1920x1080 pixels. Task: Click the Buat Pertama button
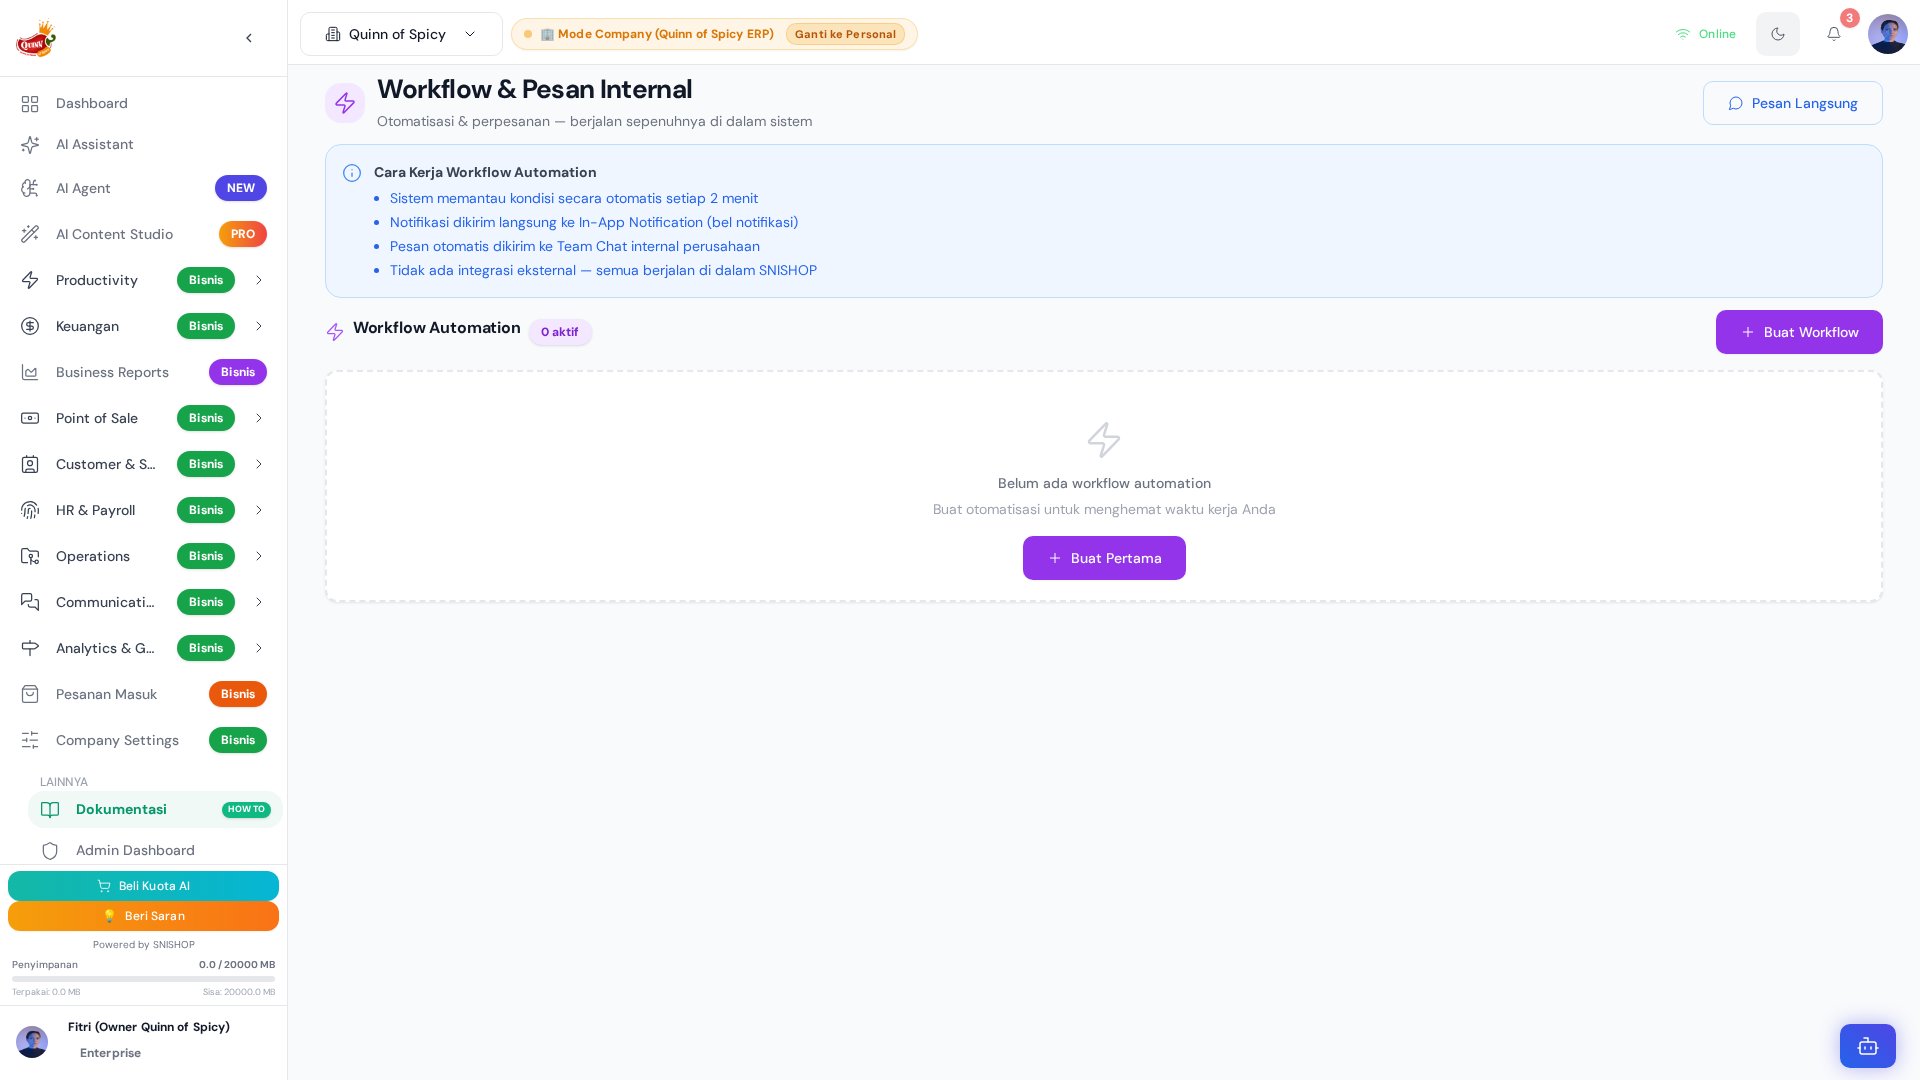1104,558
